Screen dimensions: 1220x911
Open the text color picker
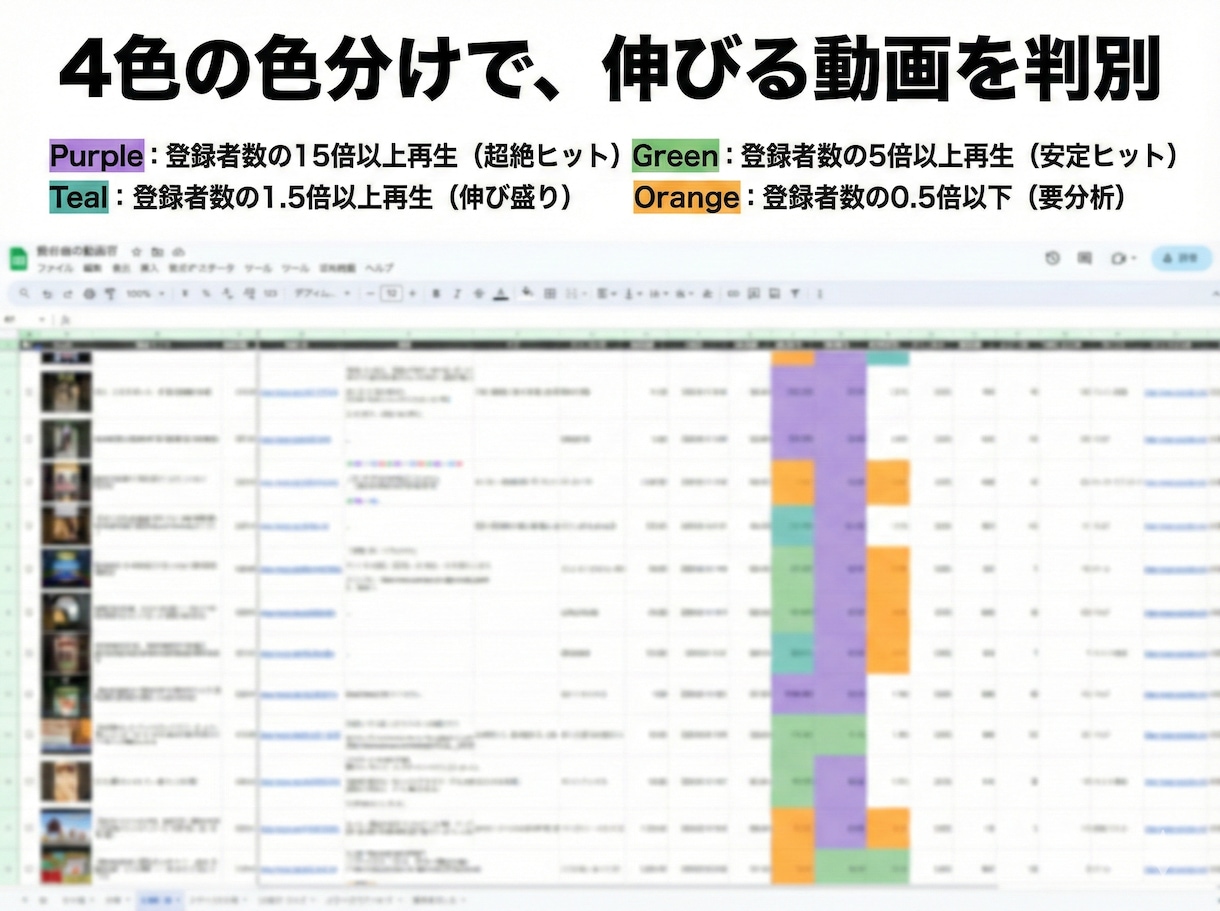click(501, 293)
